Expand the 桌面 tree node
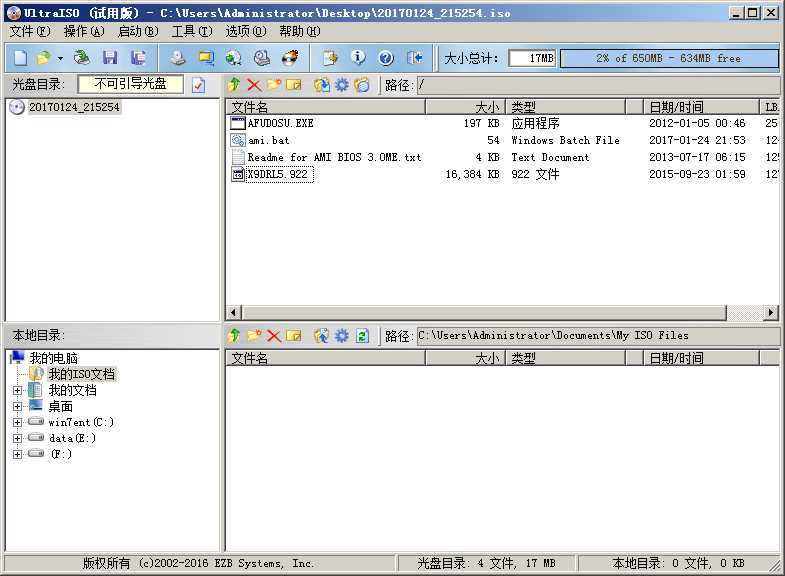Screen dimensions: 785x576 click(x=18, y=406)
